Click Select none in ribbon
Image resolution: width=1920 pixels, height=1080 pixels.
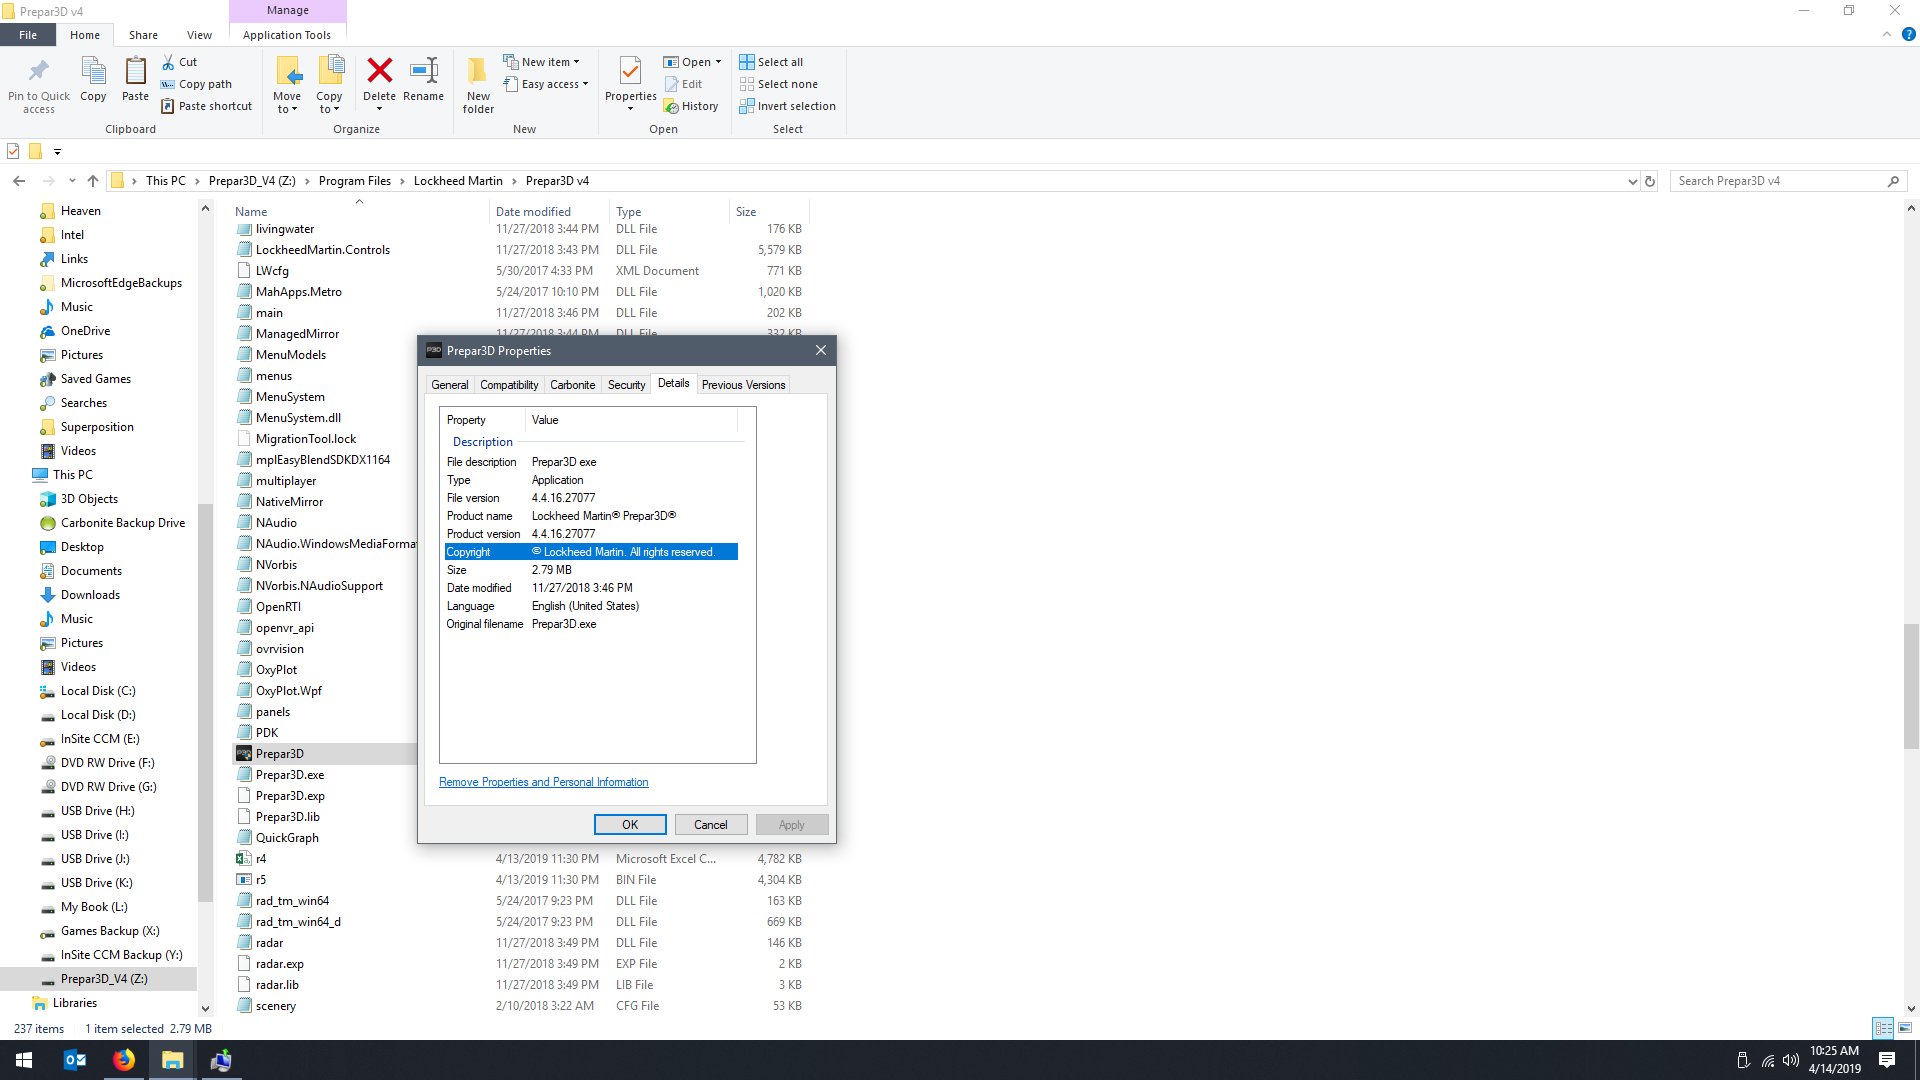[x=778, y=84]
